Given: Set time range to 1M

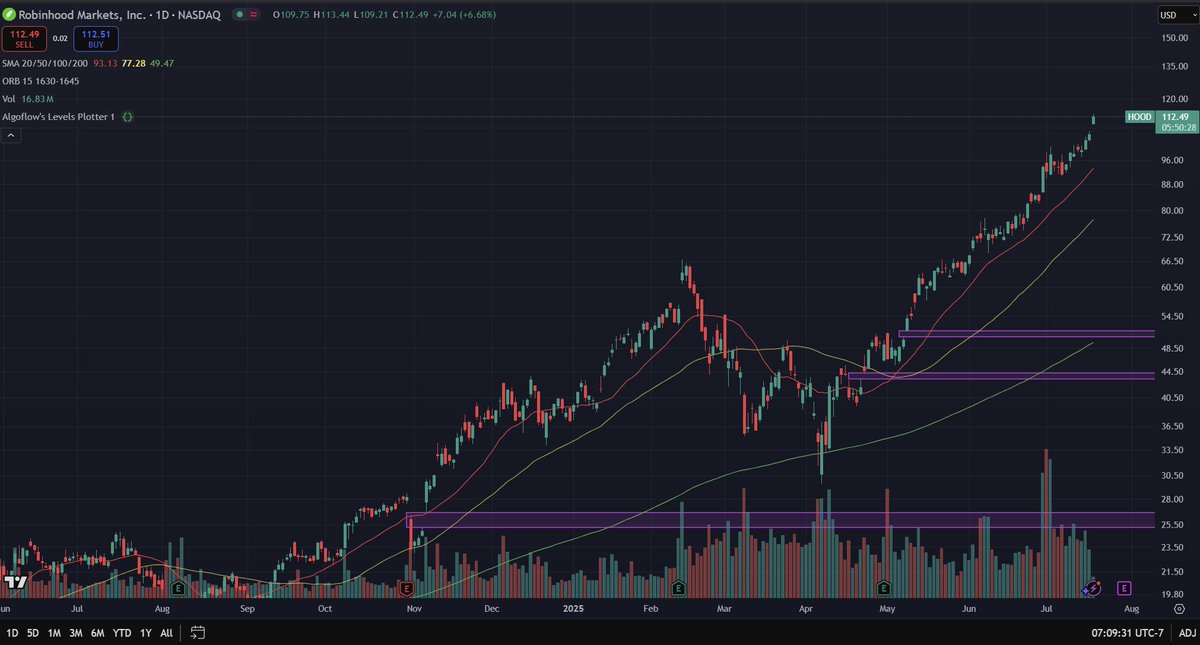Looking at the screenshot, I should pyautogui.click(x=54, y=633).
